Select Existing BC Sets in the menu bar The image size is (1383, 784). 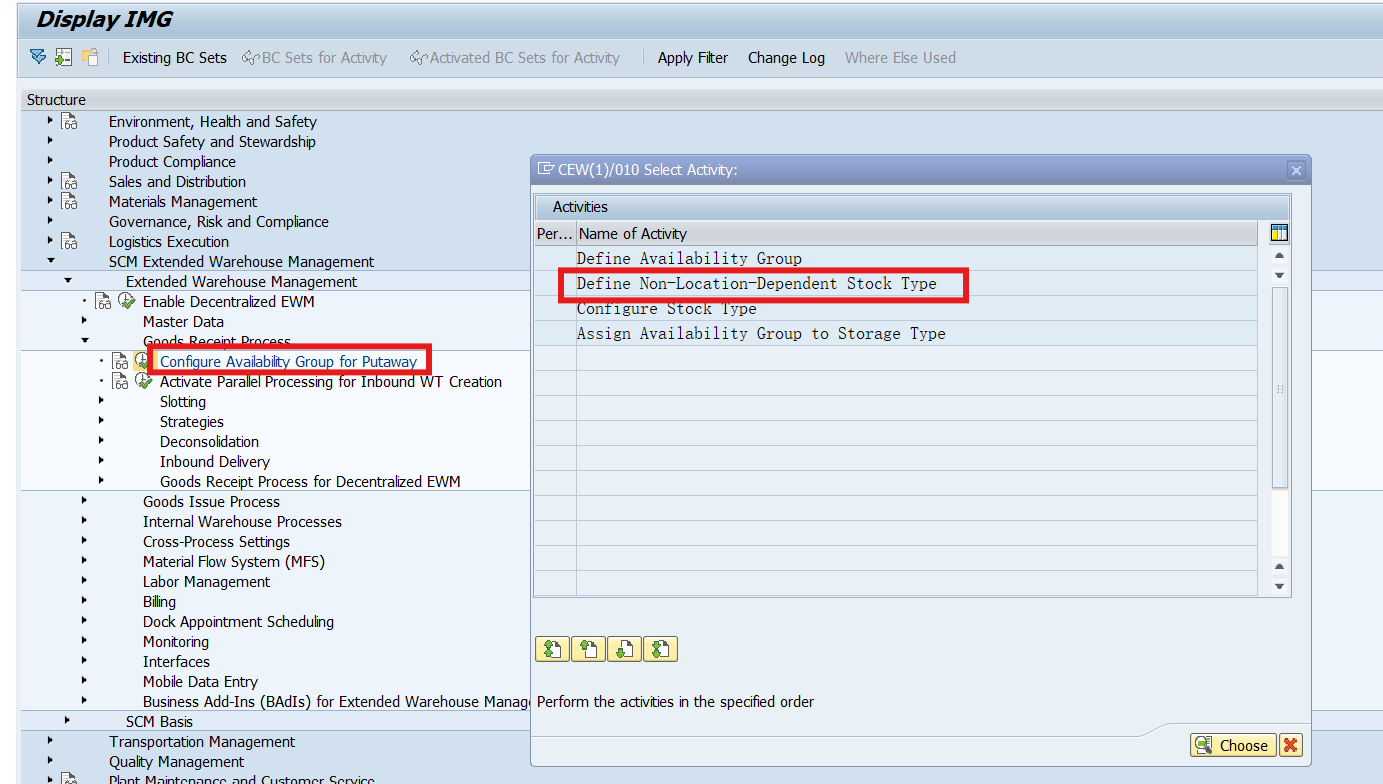pos(174,57)
